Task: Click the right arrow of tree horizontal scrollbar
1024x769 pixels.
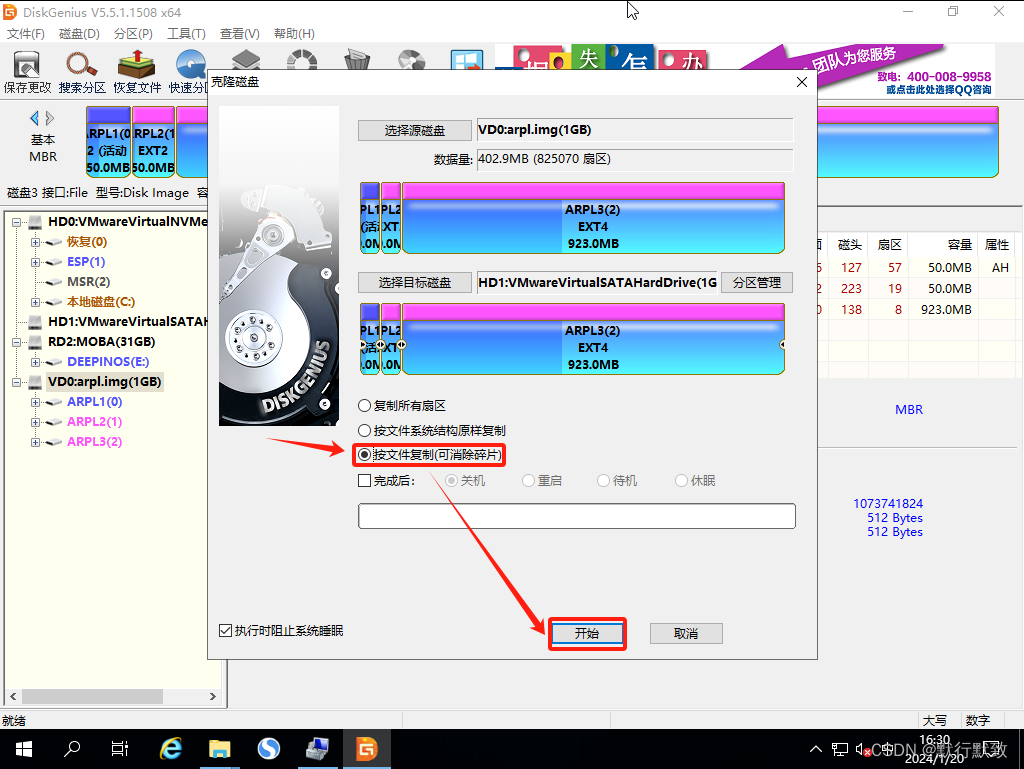Action: (x=212, y=697)
